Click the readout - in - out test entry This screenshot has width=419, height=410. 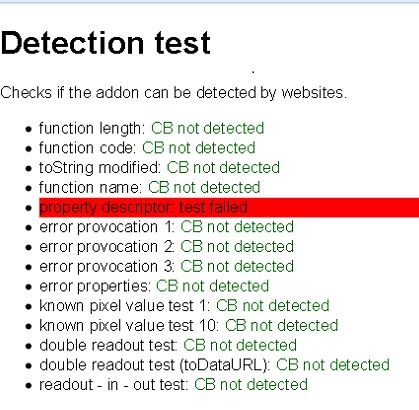pos(173,384)
